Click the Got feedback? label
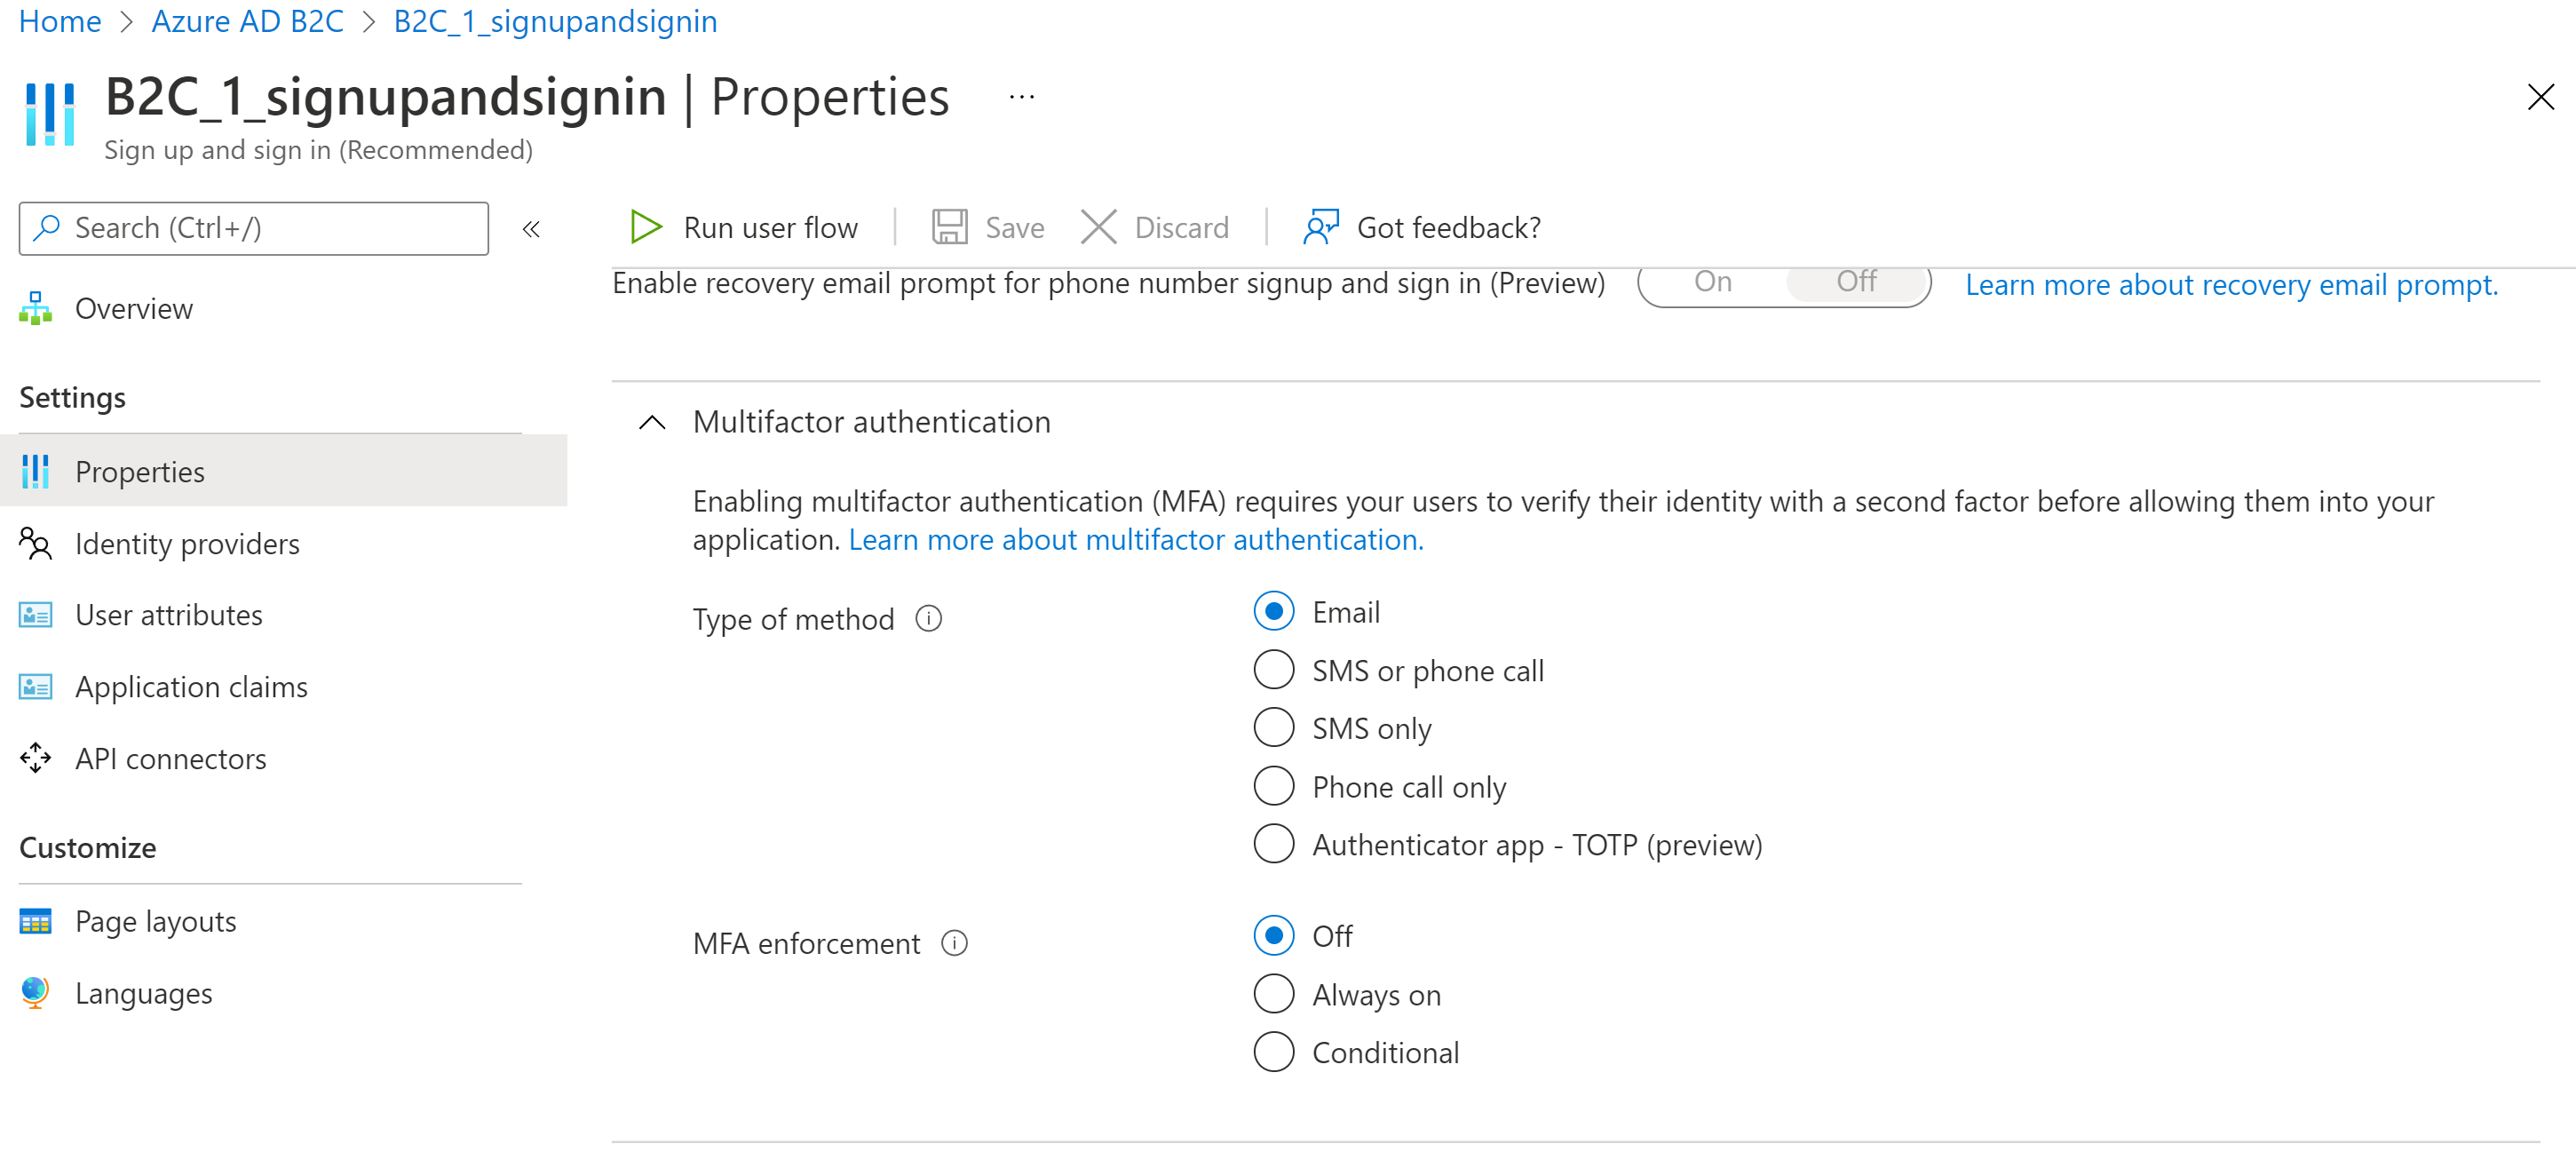The image size is (2576, 1152). pos(1448,228)
